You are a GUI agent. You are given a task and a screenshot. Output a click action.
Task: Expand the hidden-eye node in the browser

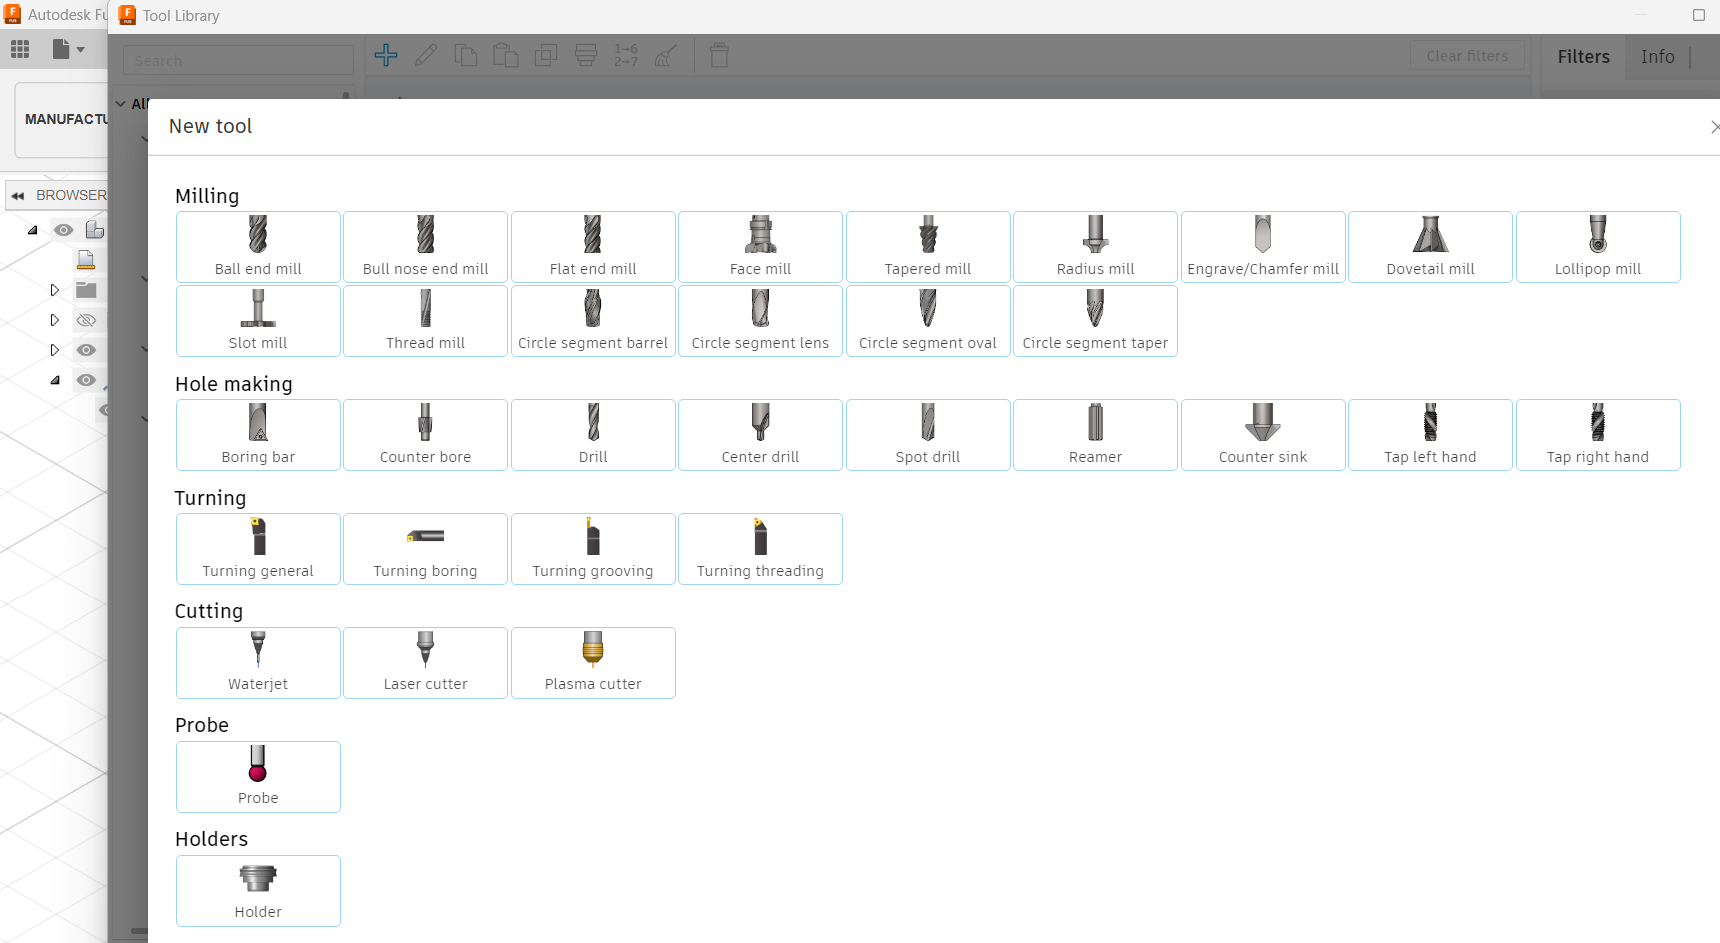click(x=55, y=320)
